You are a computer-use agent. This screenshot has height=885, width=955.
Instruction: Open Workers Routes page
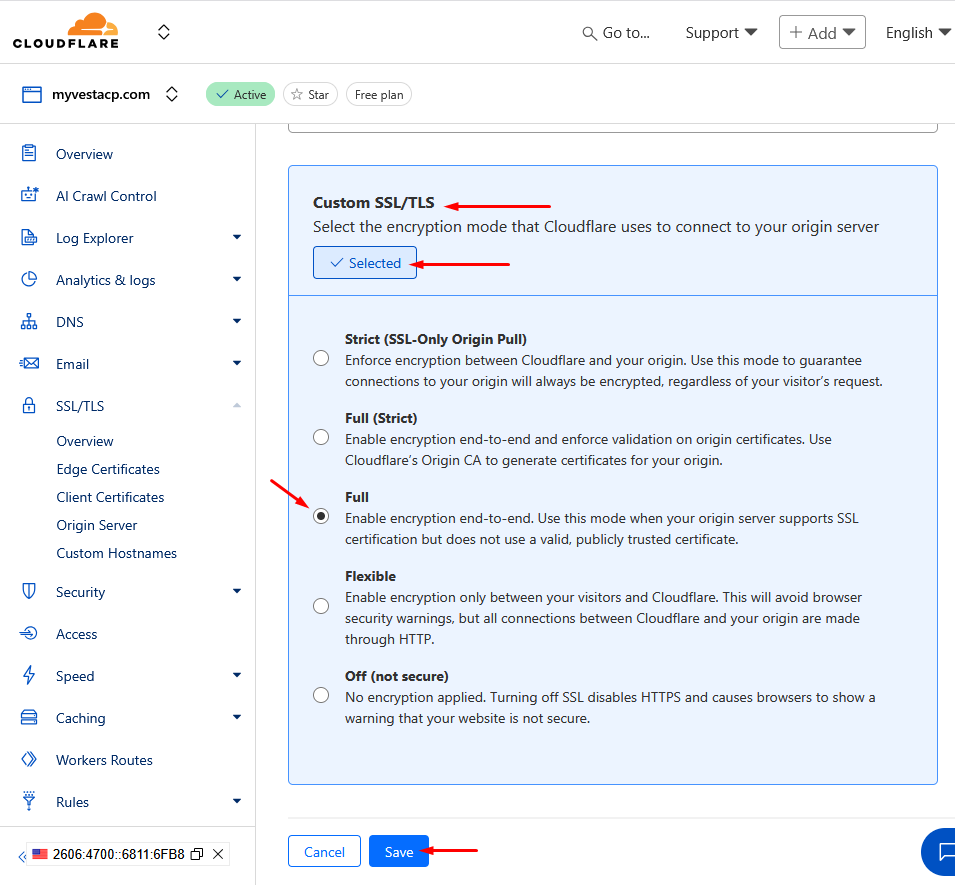(x=104, y=760)
